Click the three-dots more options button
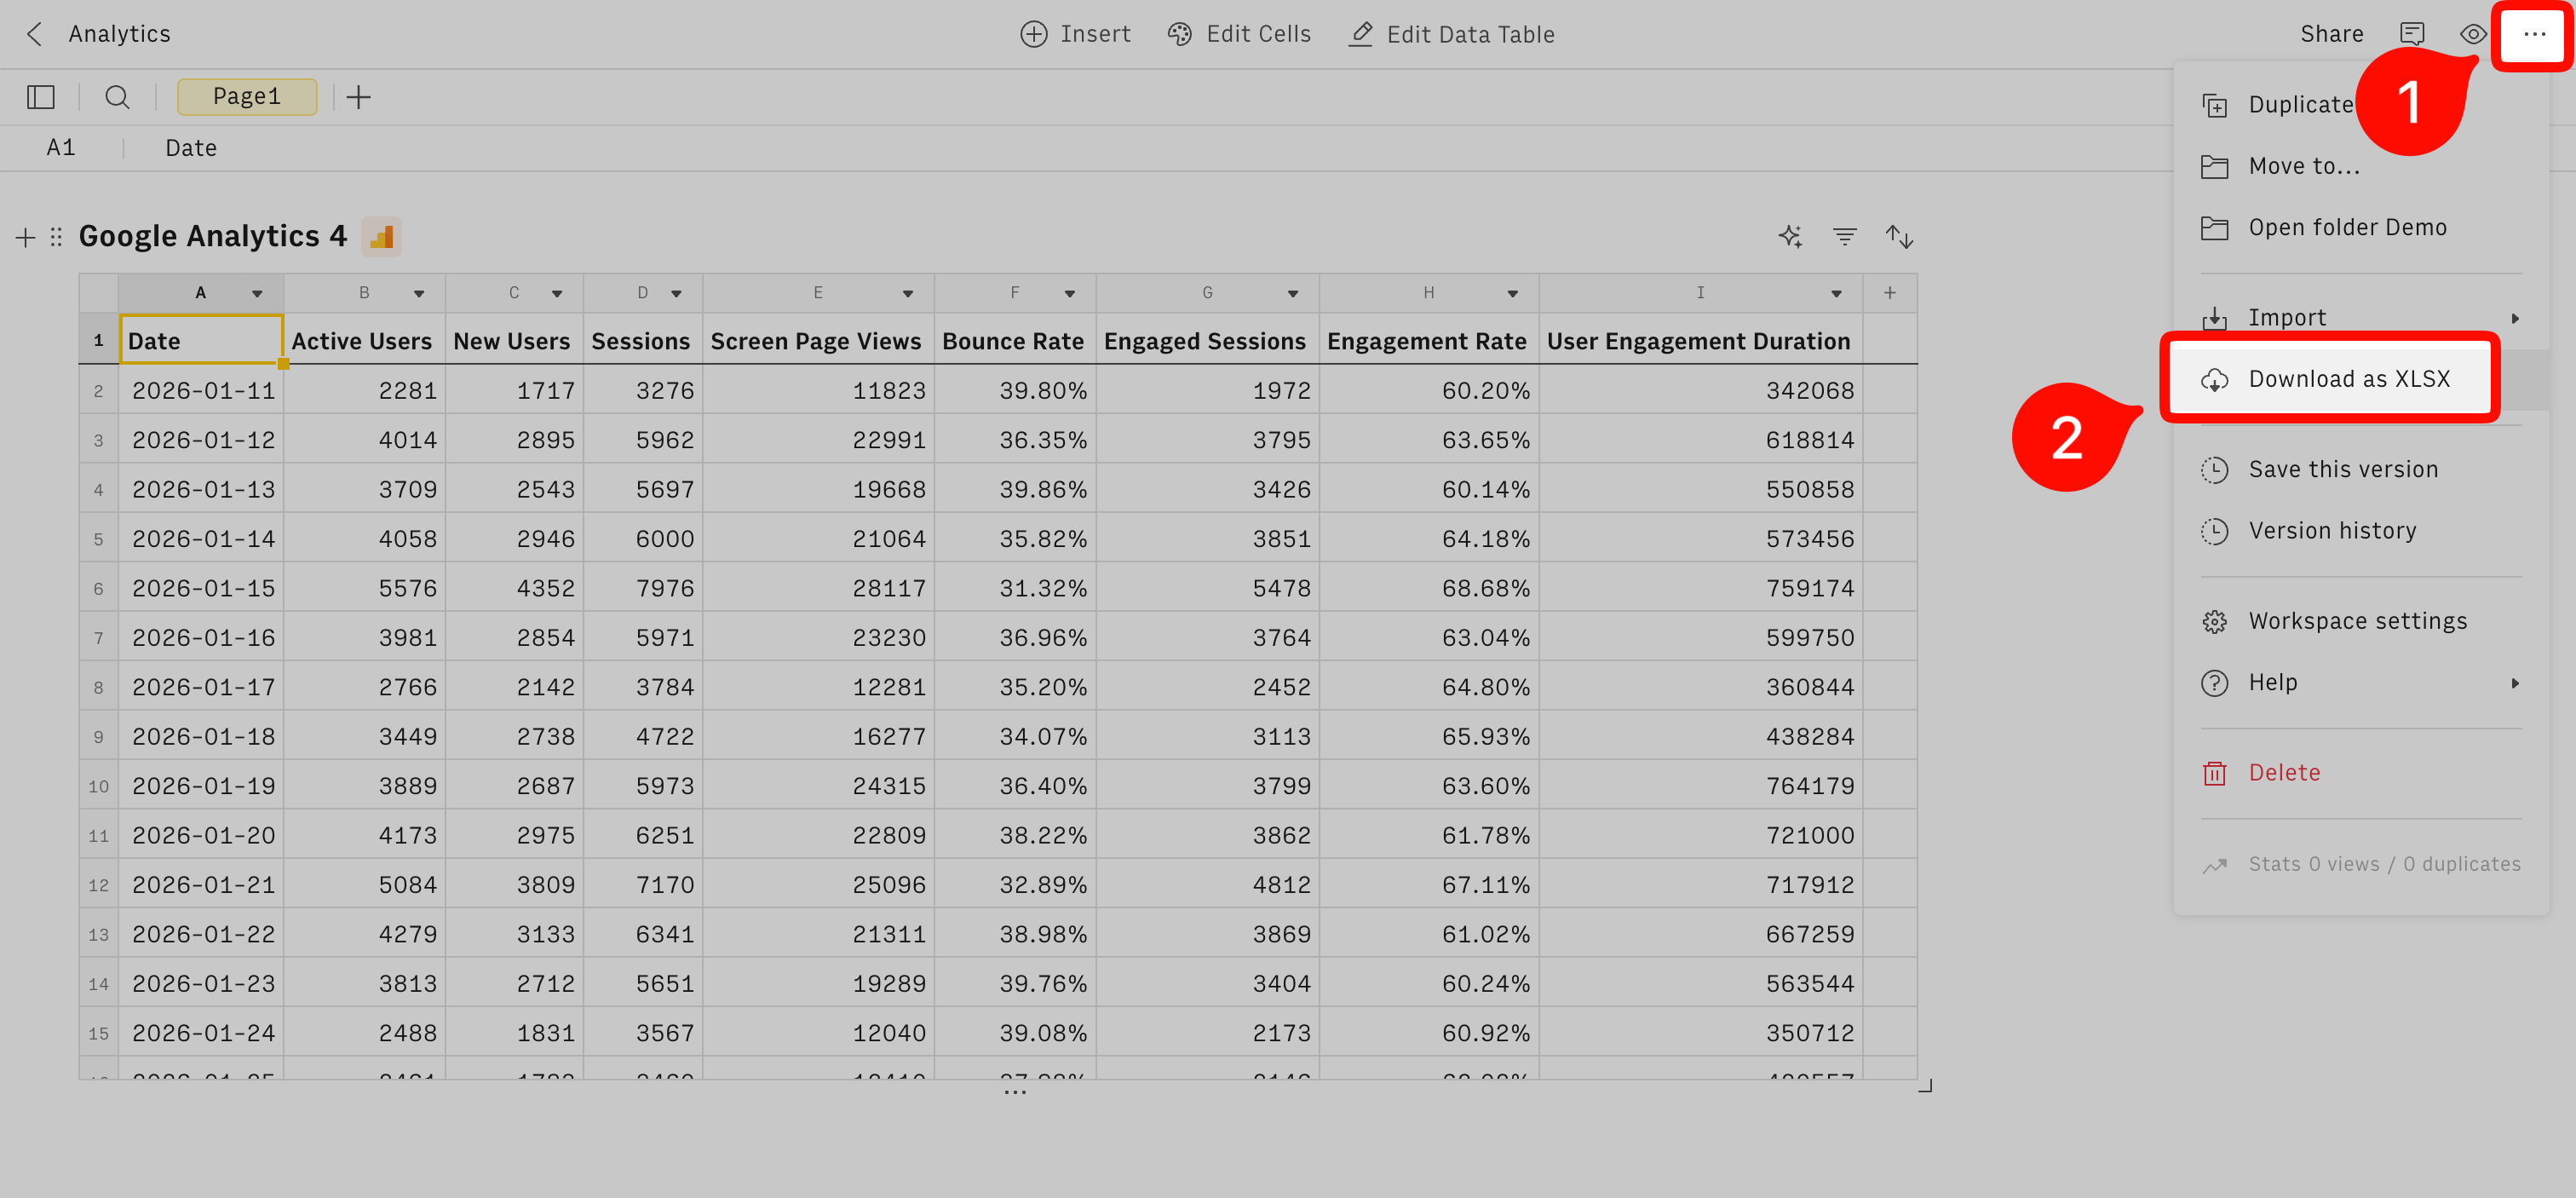The image size is (2576, 1198). [2533, 34]
